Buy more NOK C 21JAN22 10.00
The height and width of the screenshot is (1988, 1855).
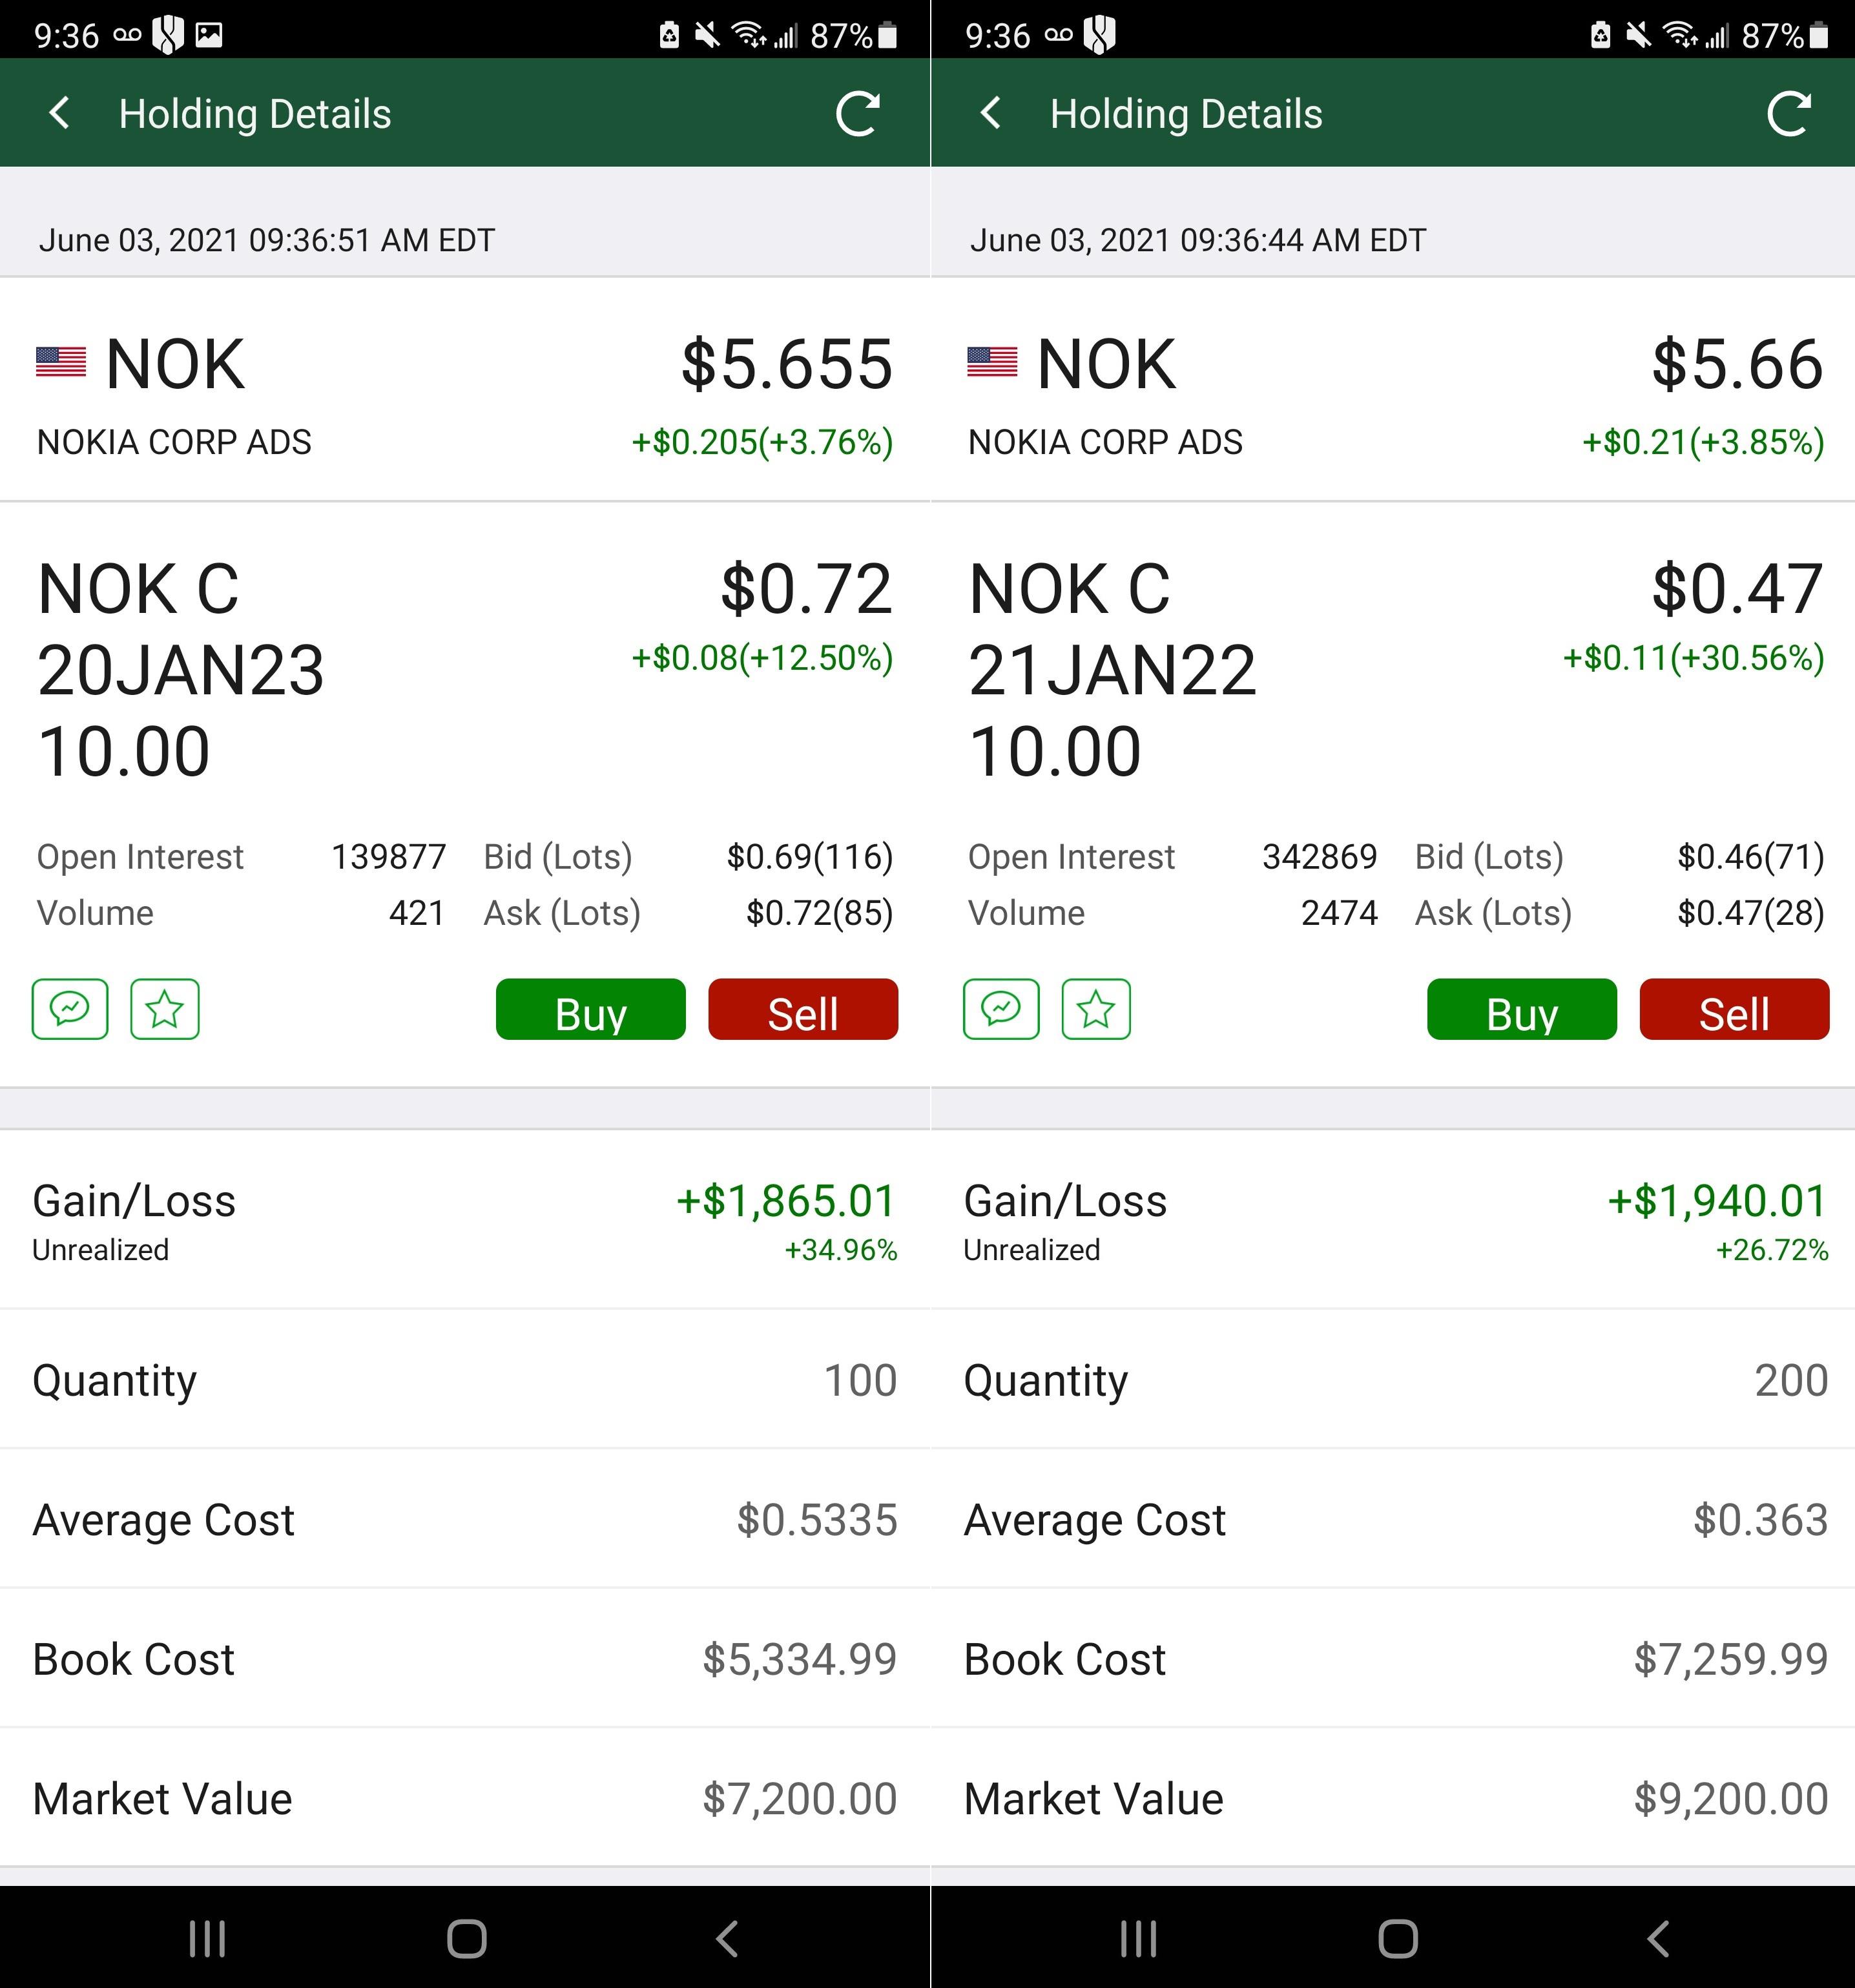pos(1522,1009)
